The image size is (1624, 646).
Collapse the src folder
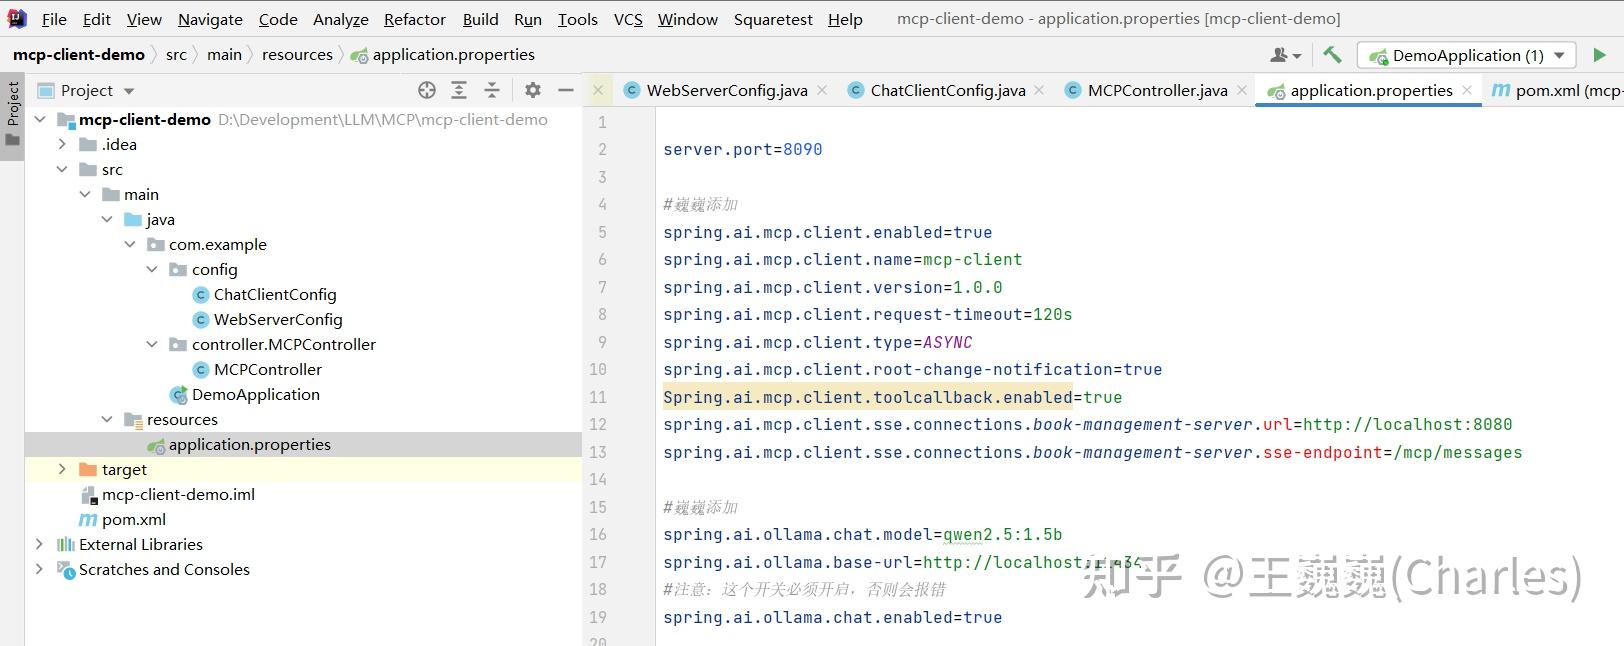pyautogui.click(x=63, y=169)
